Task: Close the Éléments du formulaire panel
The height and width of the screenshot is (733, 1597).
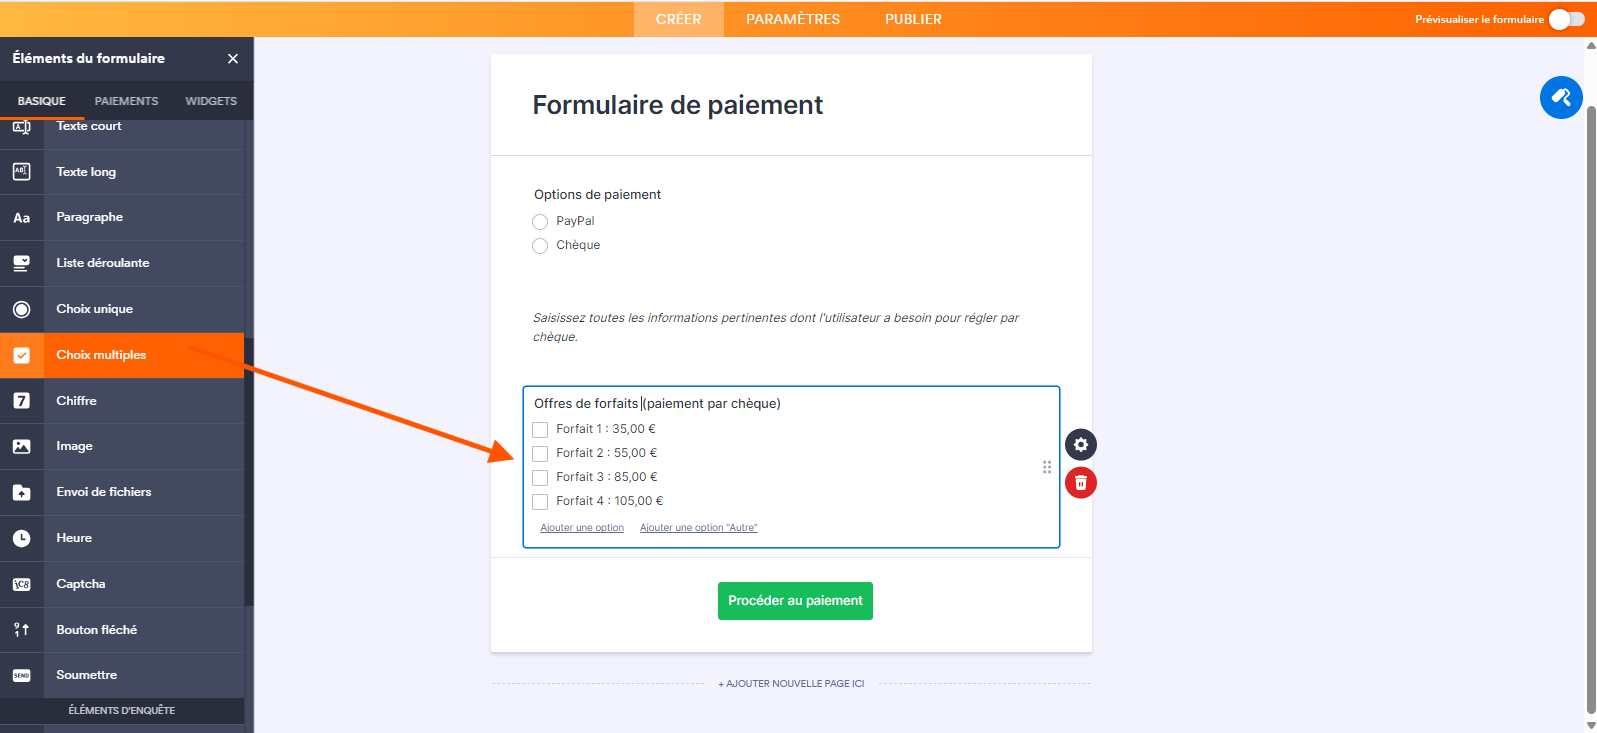Action: coord(233,59)
